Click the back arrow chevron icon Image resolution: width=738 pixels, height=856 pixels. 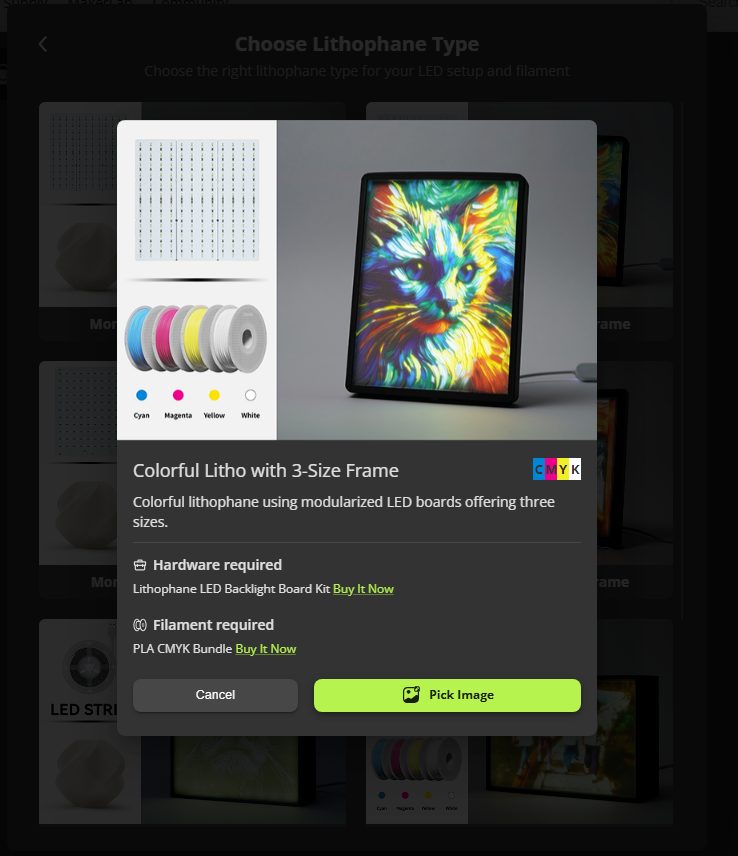click(x=43, y=44)
